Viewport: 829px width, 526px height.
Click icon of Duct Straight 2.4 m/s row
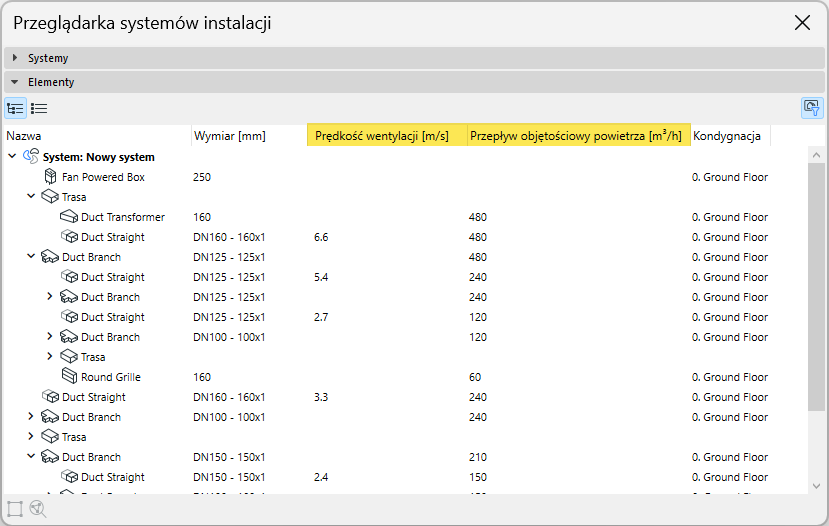pyautogui.click(x=69, y=476)
